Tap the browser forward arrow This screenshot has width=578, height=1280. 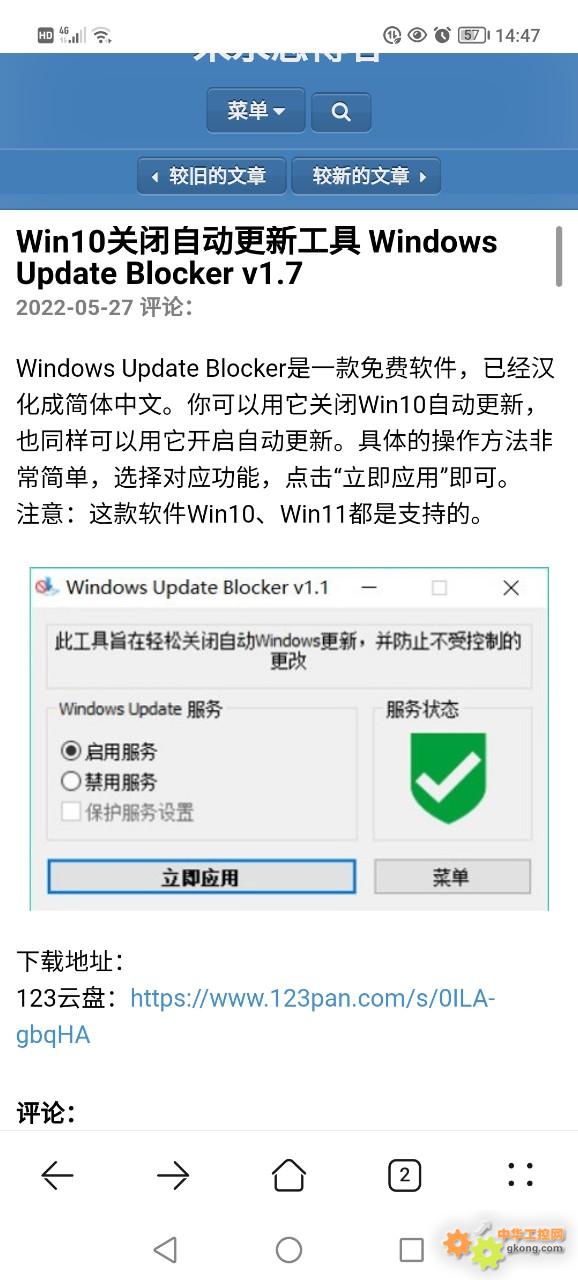click(x=173, y=1175)
